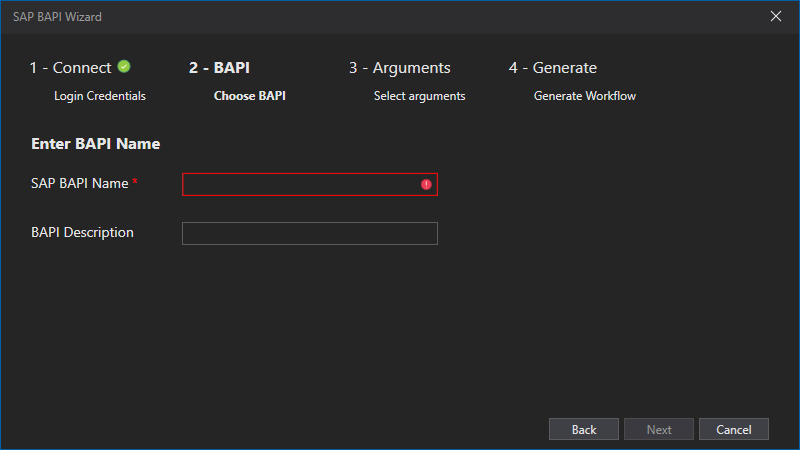The width and height of the screenshot is (800, 450).
Task: Cancel the wizard
Action: (734, 429)
